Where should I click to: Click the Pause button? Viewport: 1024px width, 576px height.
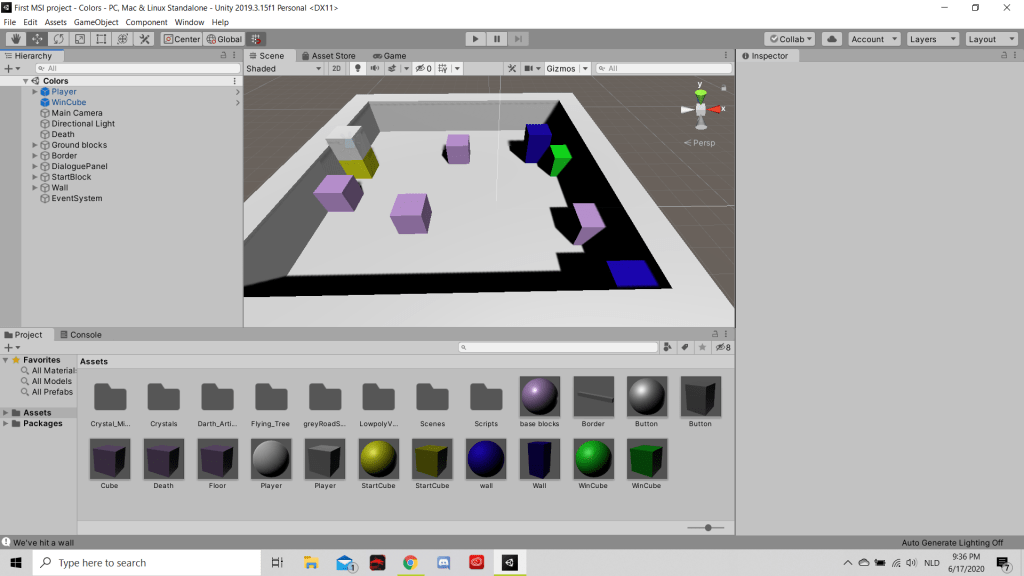(497, 39)
